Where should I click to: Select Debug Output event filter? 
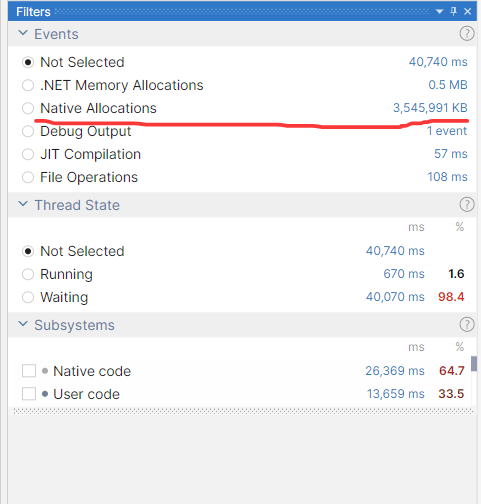click(x=28, y=131)
